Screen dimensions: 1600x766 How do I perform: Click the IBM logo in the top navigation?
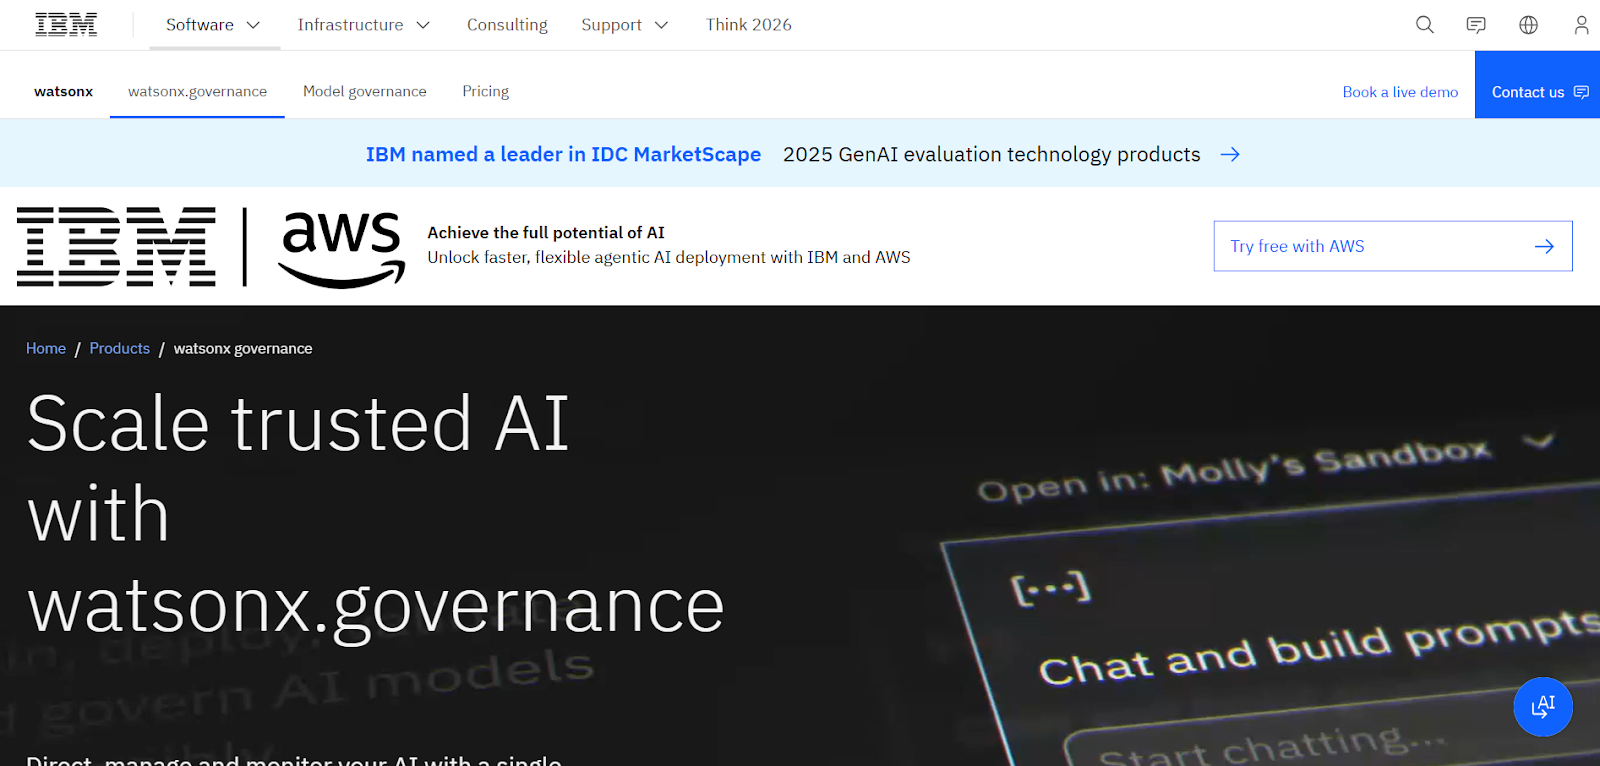tap(66, 25)
